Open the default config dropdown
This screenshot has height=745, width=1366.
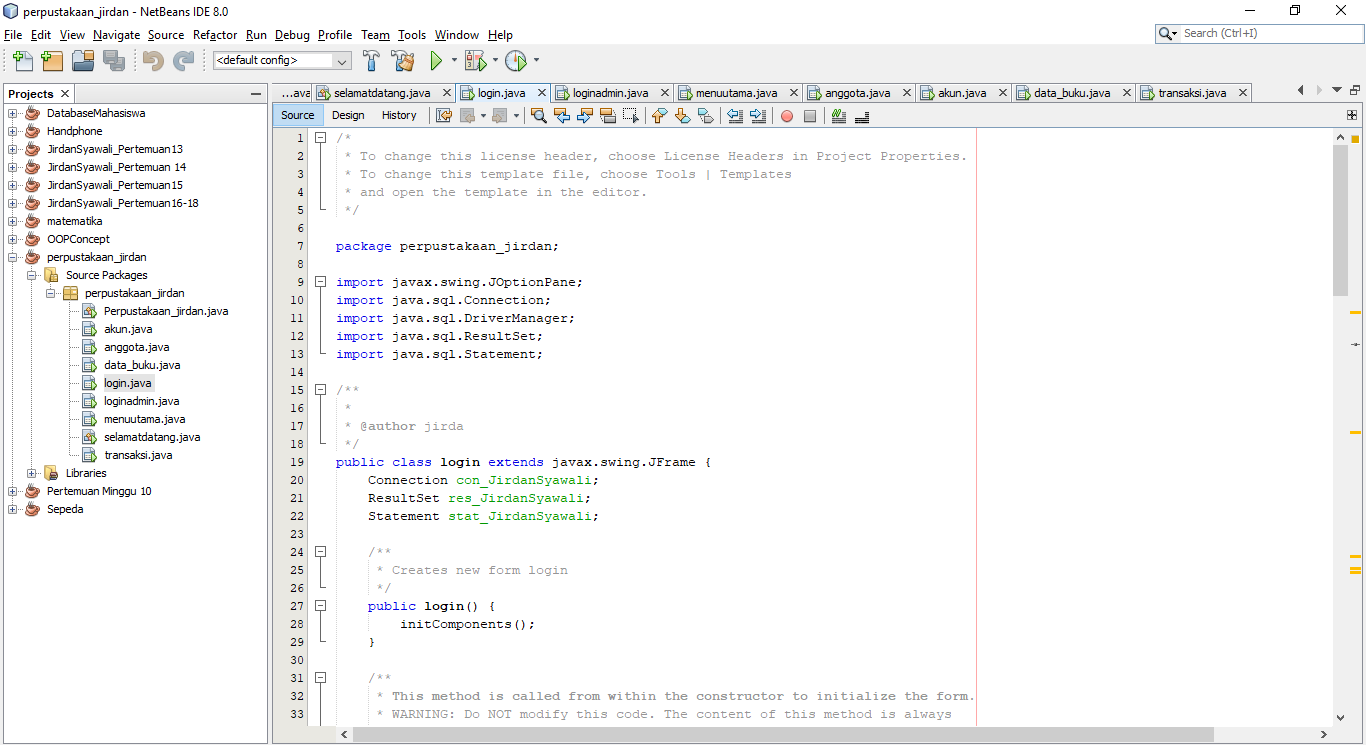(x=342, y=60)
